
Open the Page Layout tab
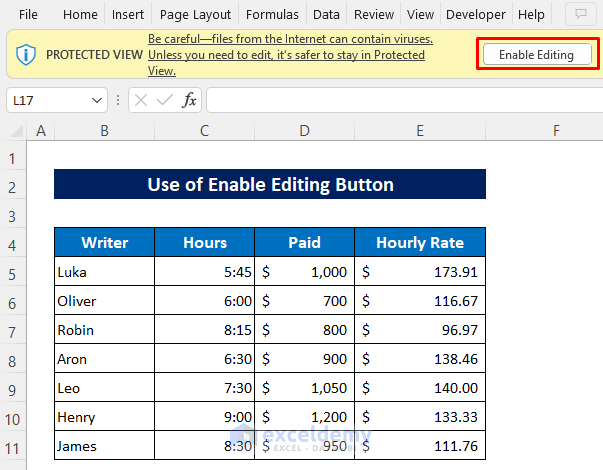(195, 15)
